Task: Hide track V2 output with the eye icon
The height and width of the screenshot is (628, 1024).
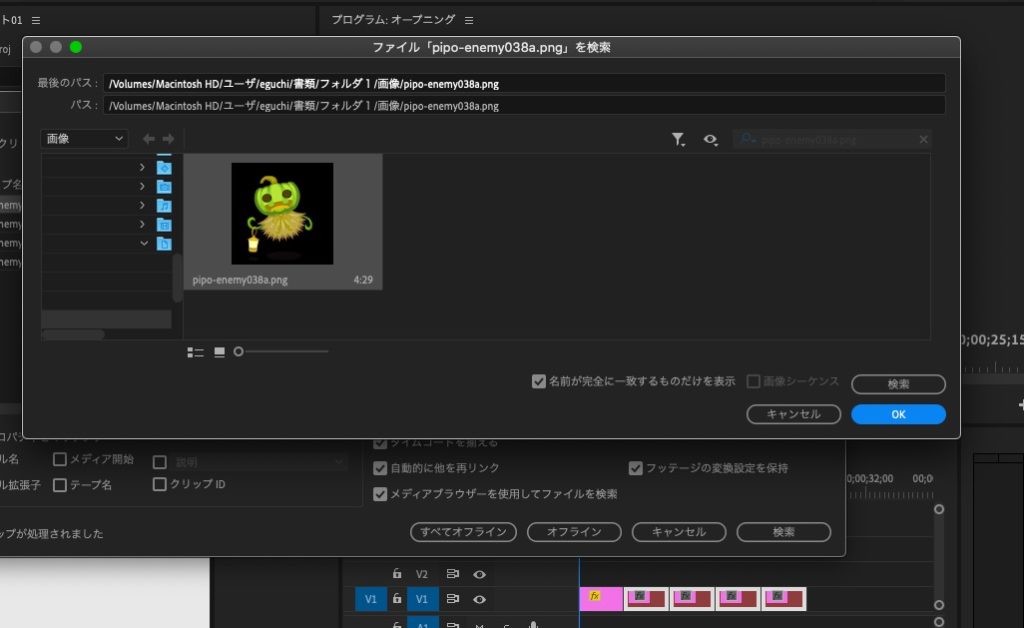Action: click(x=479, y=574)
